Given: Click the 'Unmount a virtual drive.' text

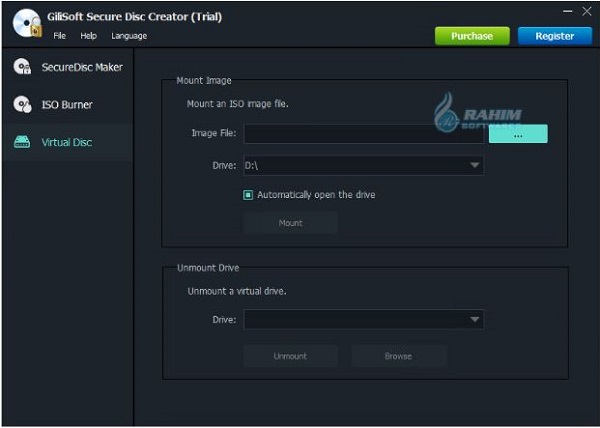Looking at the screenshot, I should [237, 291].
